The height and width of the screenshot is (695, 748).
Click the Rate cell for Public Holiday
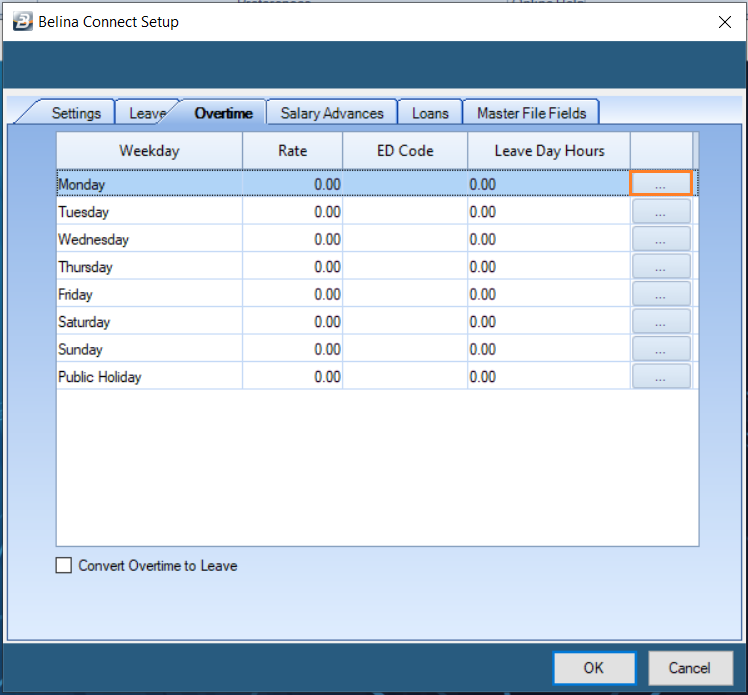pos(292,377)
